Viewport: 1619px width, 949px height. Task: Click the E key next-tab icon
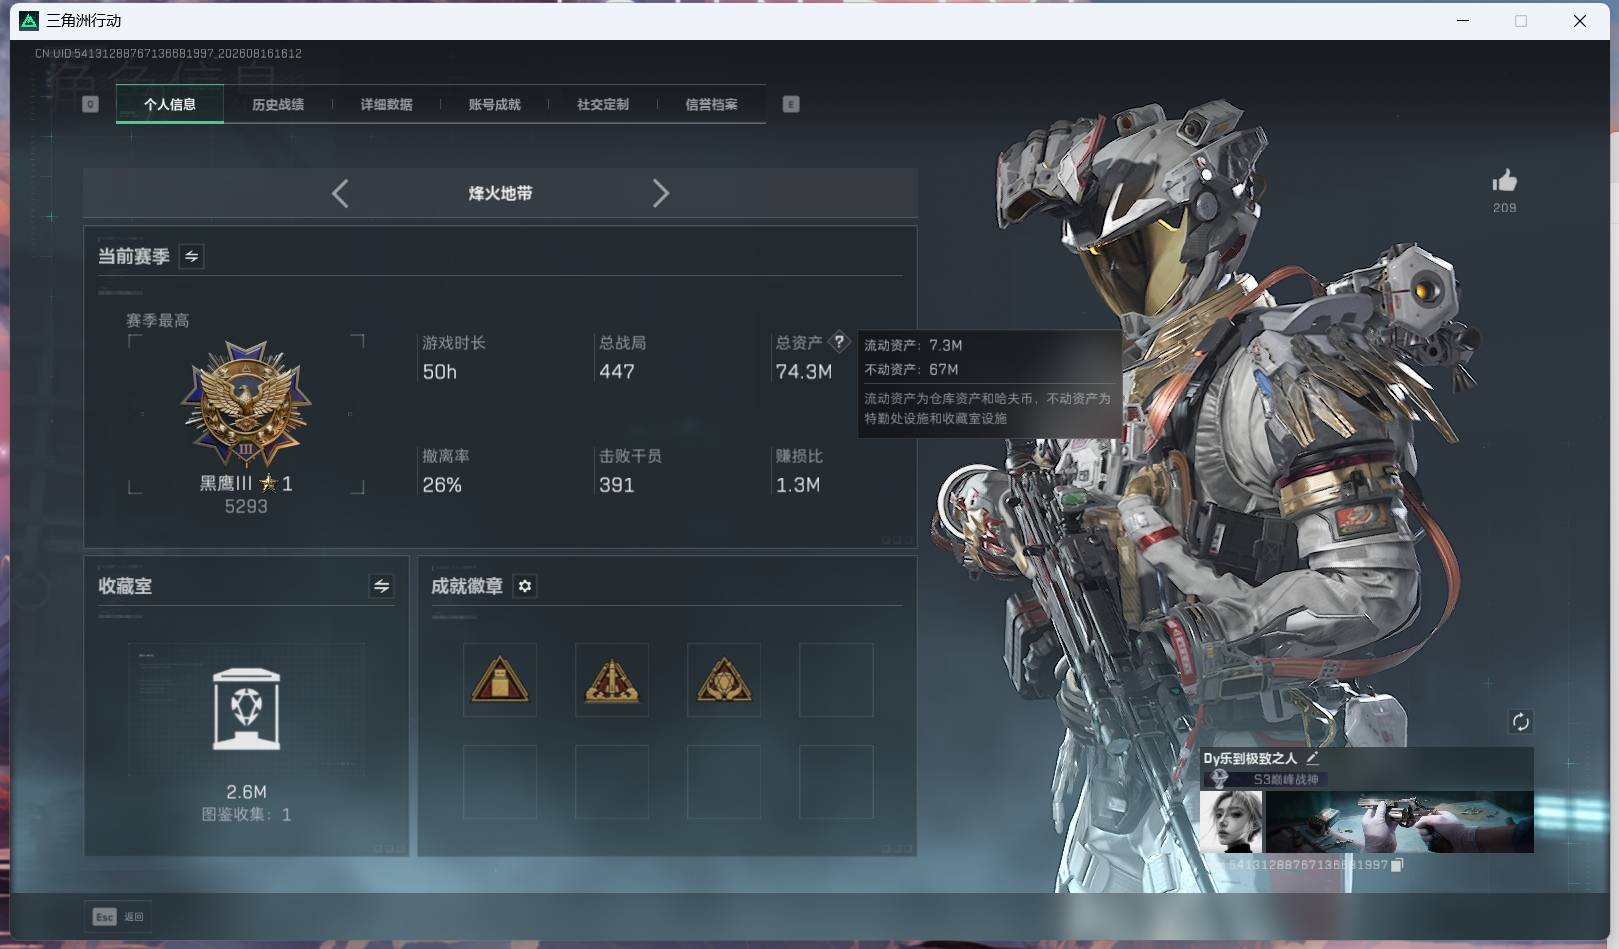[x=791, y=104]
